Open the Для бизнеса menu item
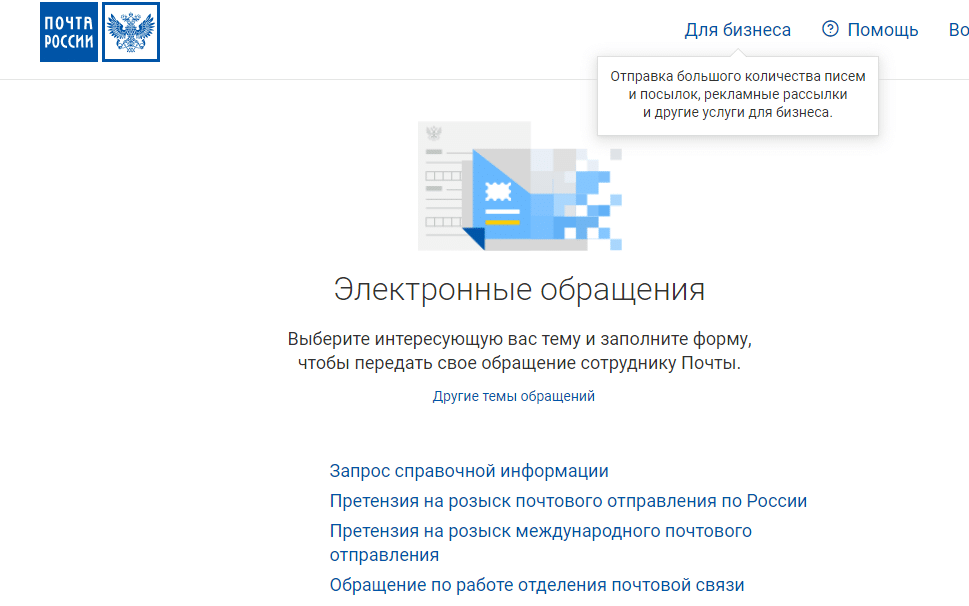Viewport: 969px width, 606px height. pyautogui.click(x=737, y=30)
